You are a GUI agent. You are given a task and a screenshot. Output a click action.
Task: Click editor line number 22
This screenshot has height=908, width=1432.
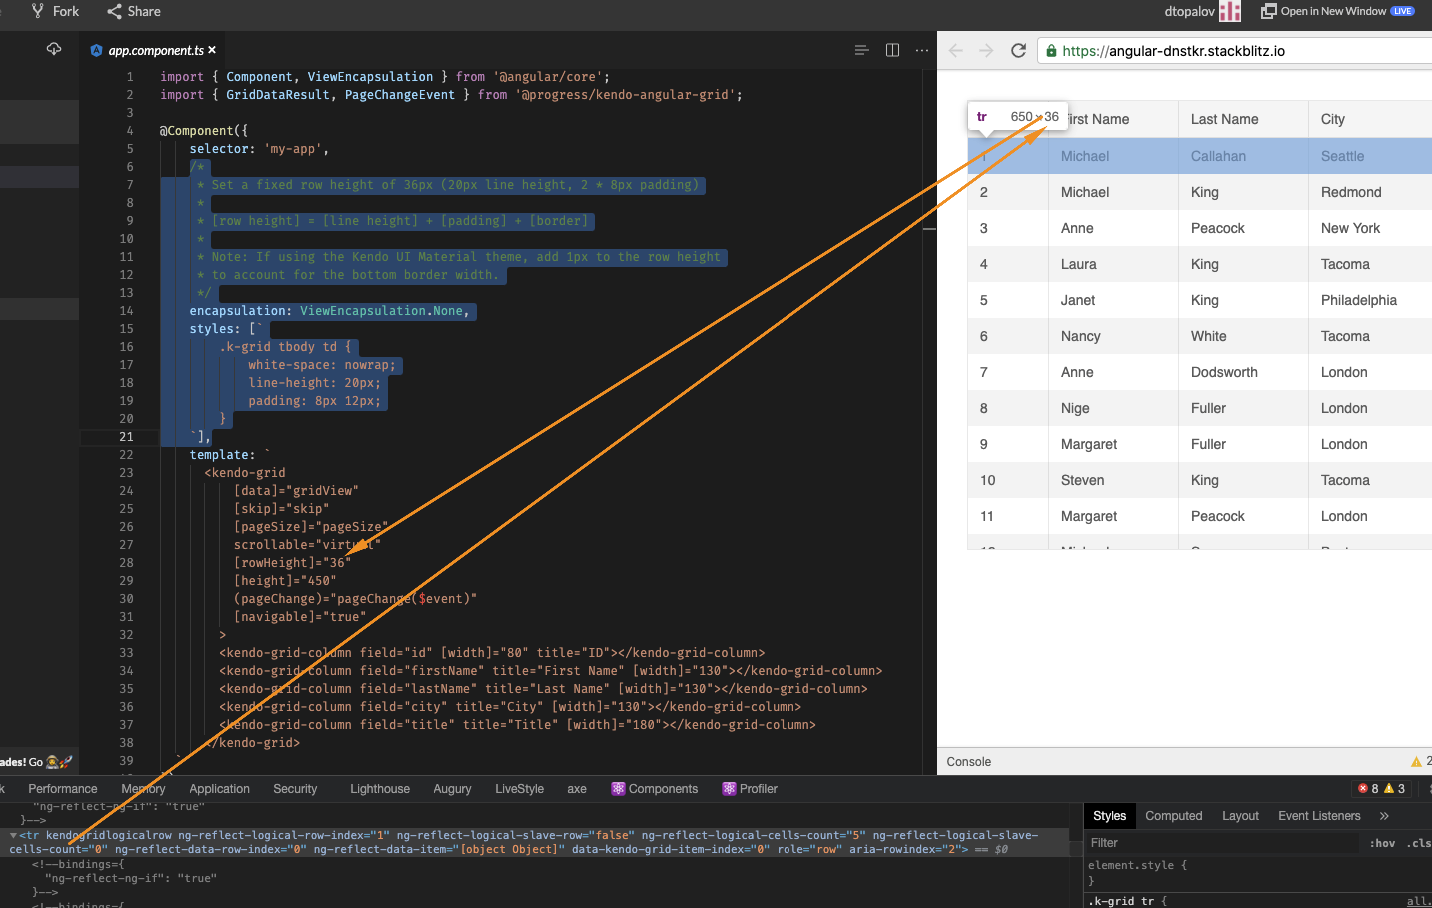point(126,455)
